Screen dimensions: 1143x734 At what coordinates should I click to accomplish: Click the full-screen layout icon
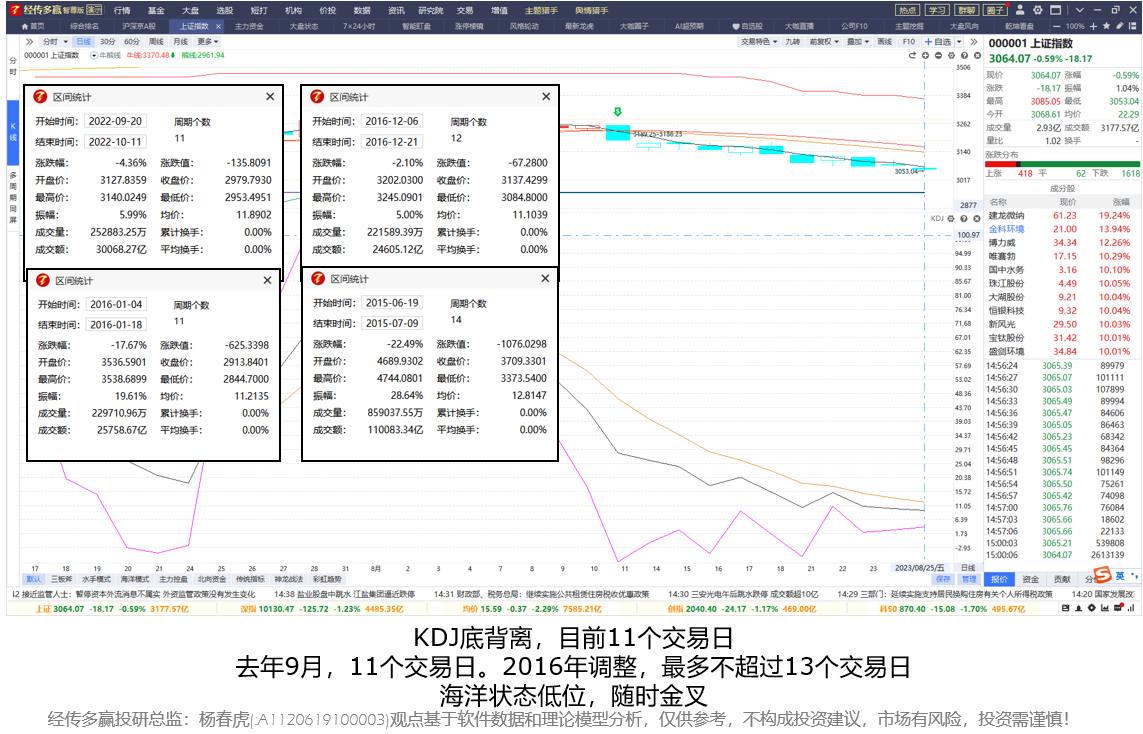tap(1056, 10)
